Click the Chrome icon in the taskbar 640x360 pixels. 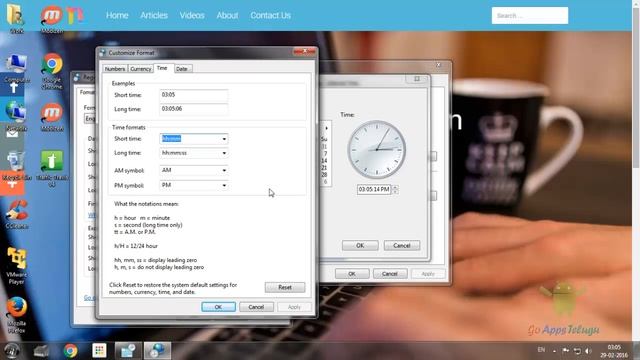point(70,351)
